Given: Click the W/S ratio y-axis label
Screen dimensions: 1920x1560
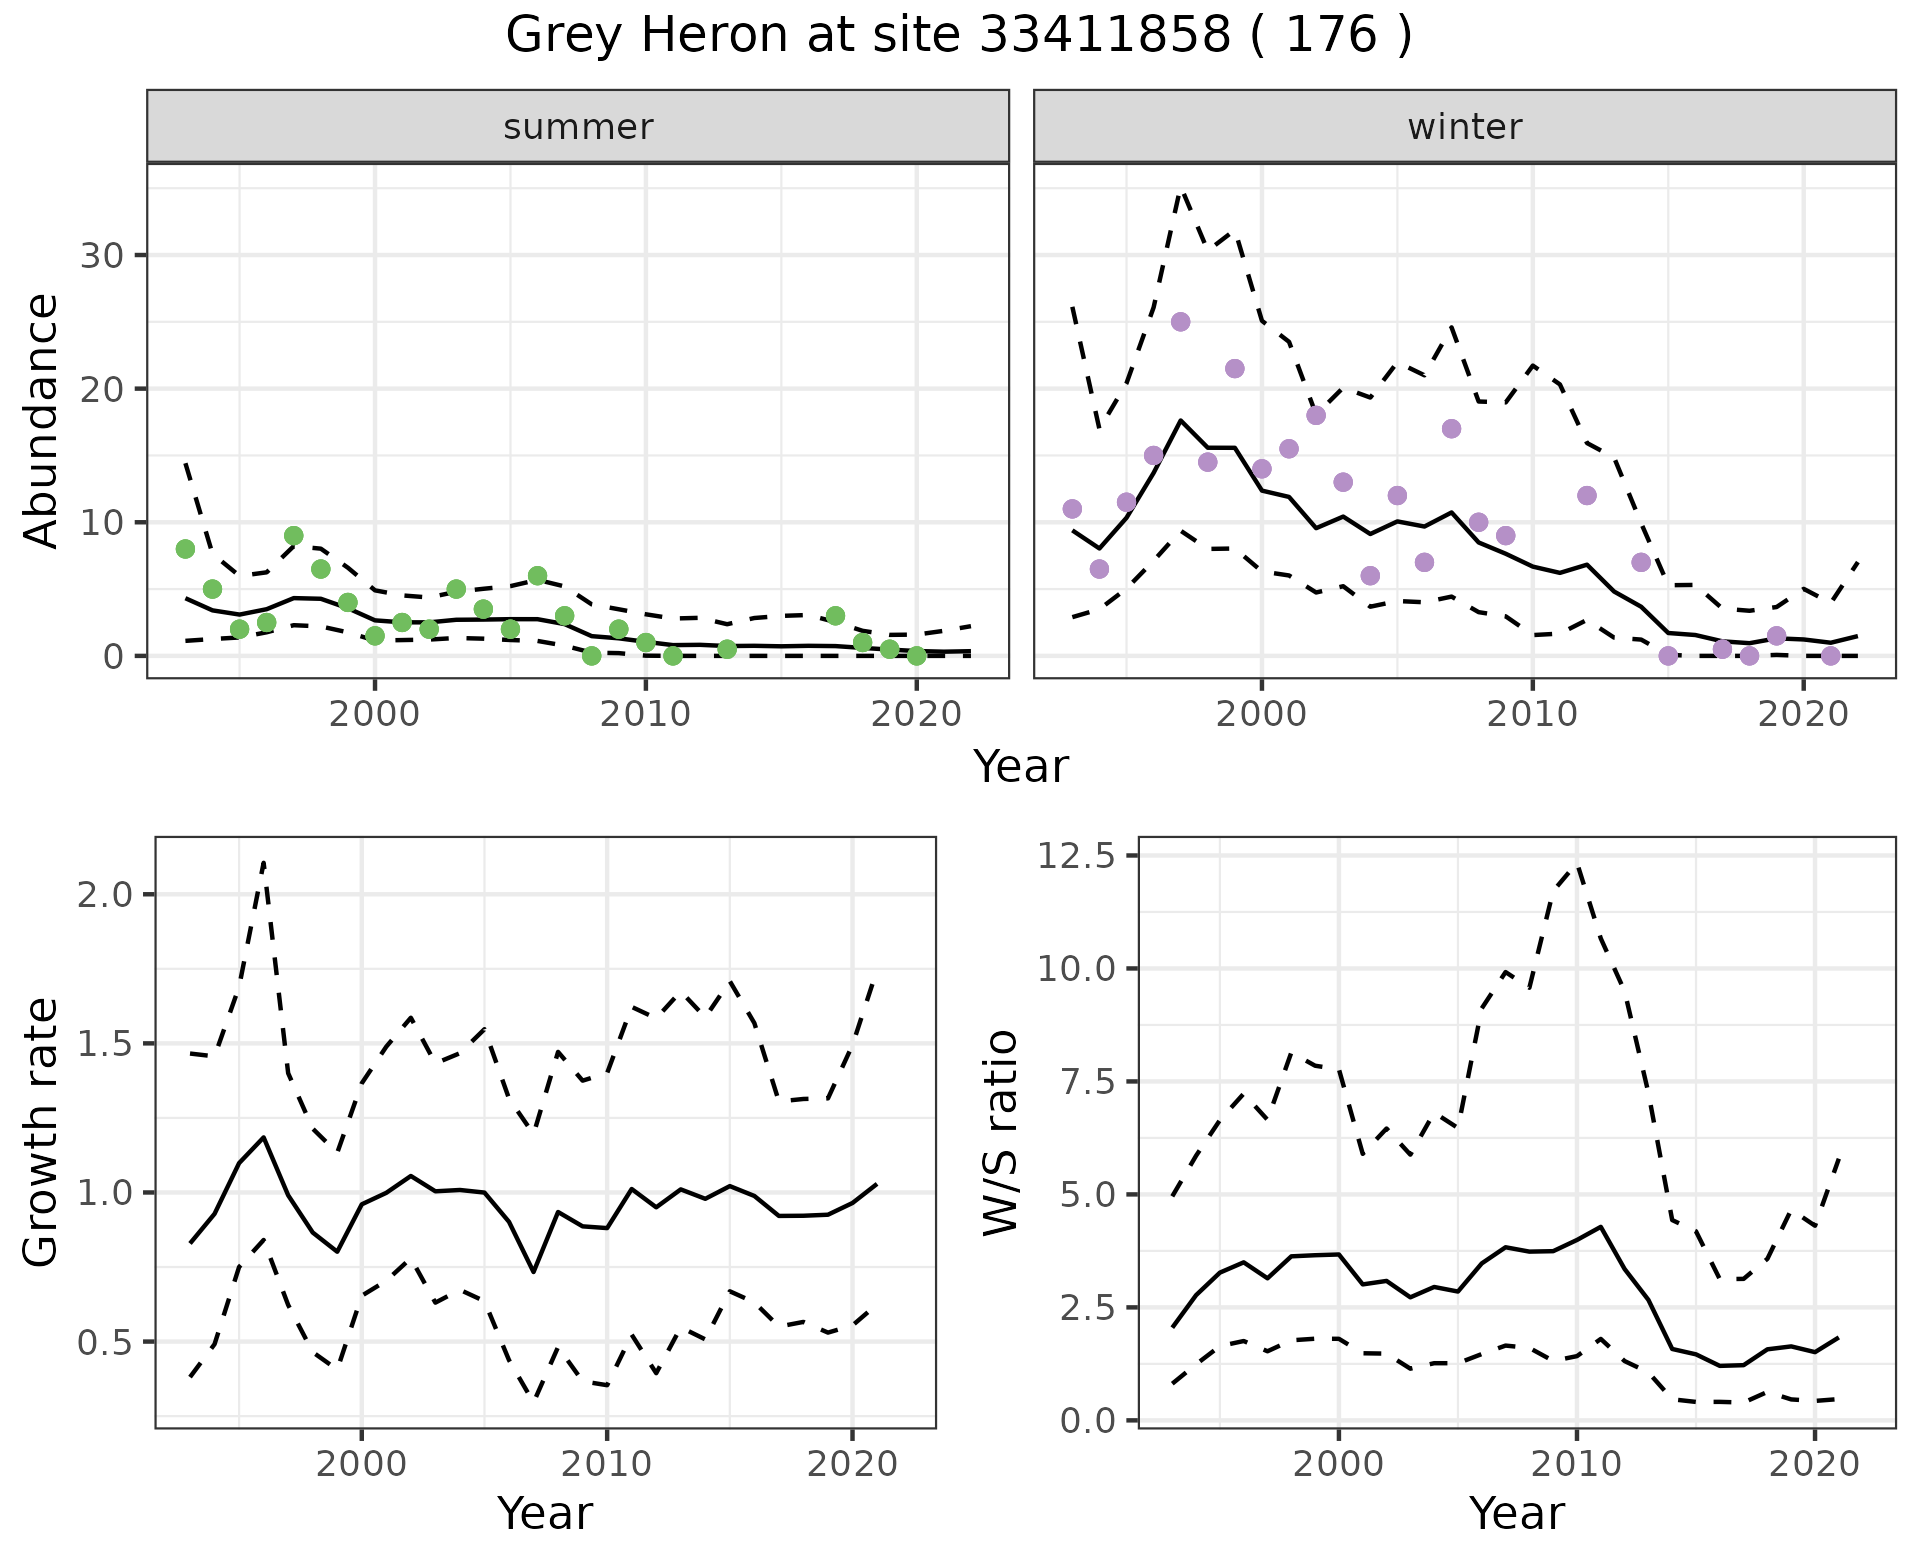Looking at the screenshot, I should 1000,1132.
